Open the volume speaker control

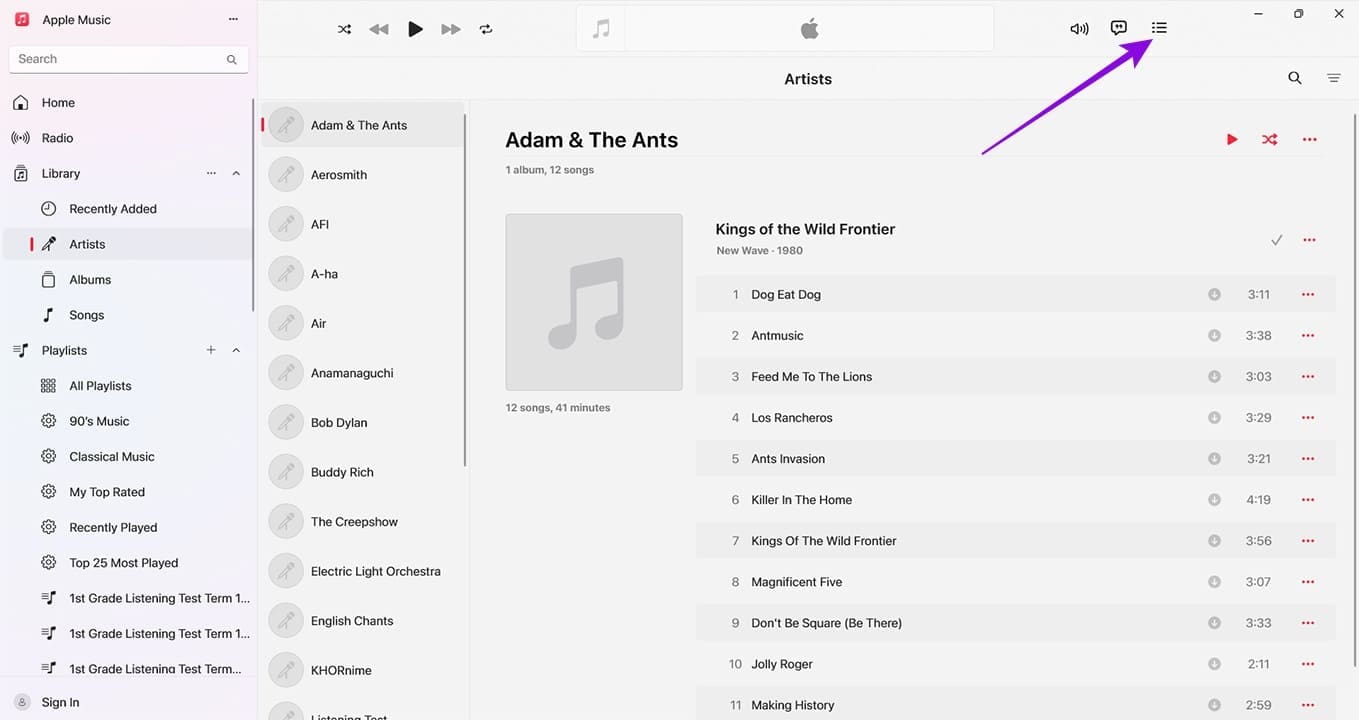tap(1079, 29)
